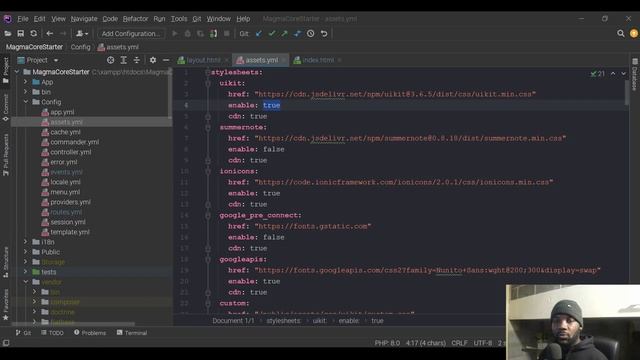Fold the summernote block in gutter
The height and width of the screenshot is (360, 640).
click(x=208, y=127)
